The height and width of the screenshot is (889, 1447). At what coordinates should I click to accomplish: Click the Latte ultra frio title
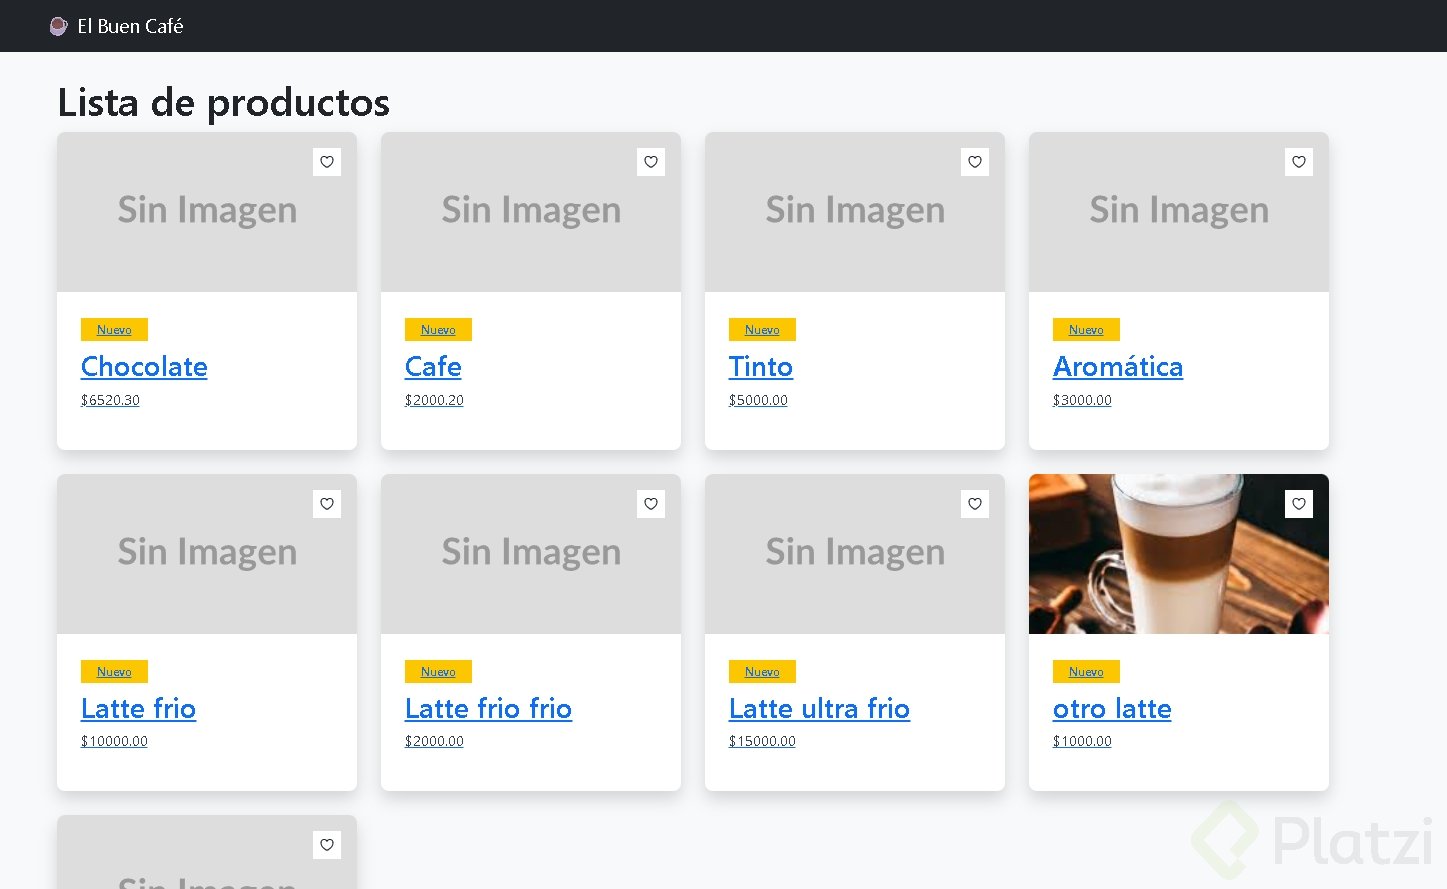[819, 709]
